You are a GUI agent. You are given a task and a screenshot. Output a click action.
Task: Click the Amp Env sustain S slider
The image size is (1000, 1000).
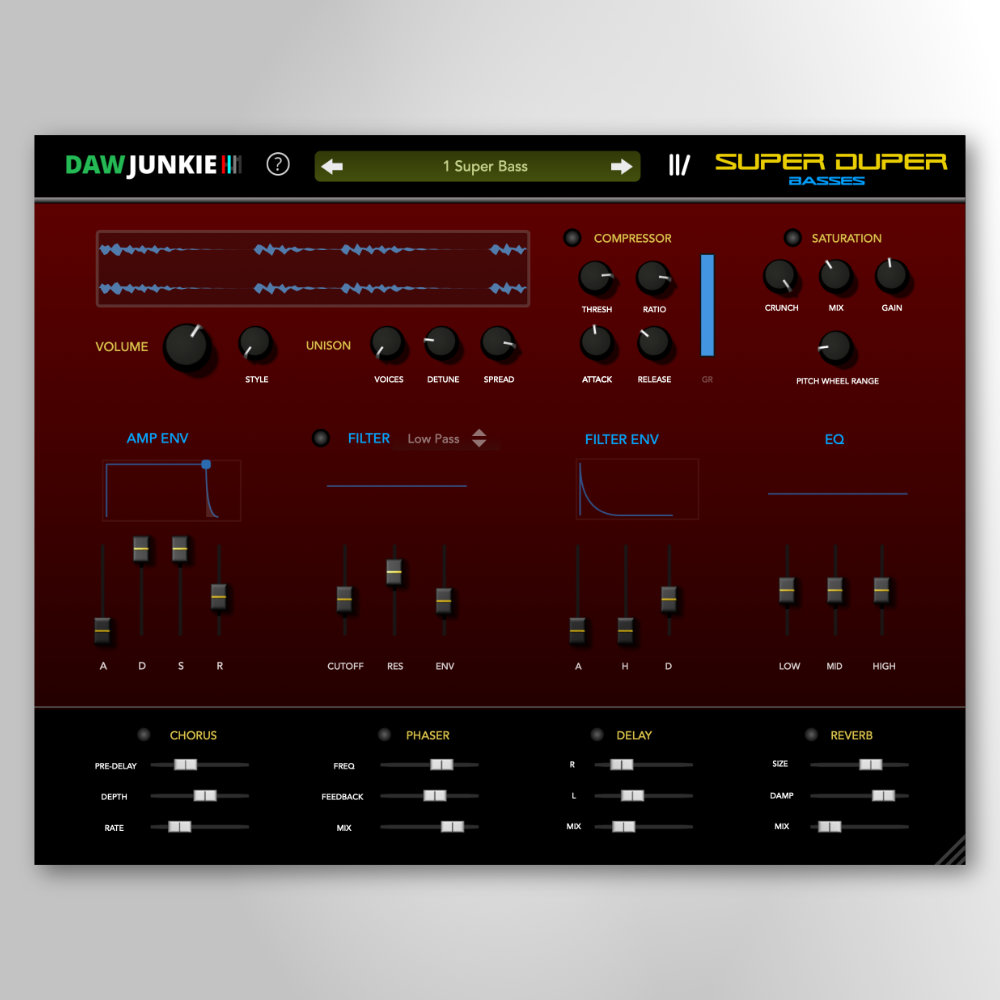click(180, 548)
